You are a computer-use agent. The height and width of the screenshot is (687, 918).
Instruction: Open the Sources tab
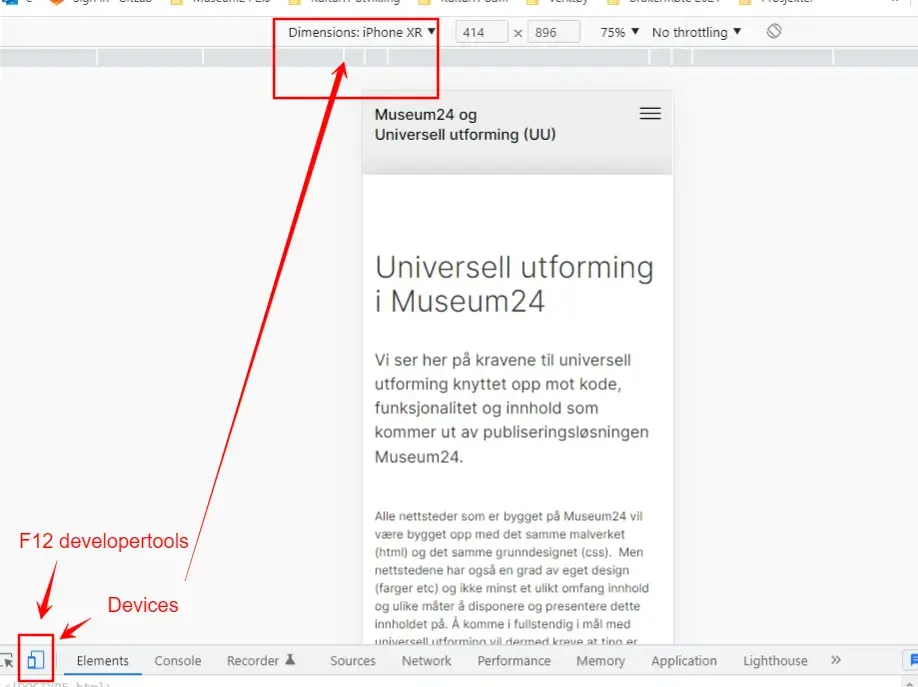(x=352, y=661)
